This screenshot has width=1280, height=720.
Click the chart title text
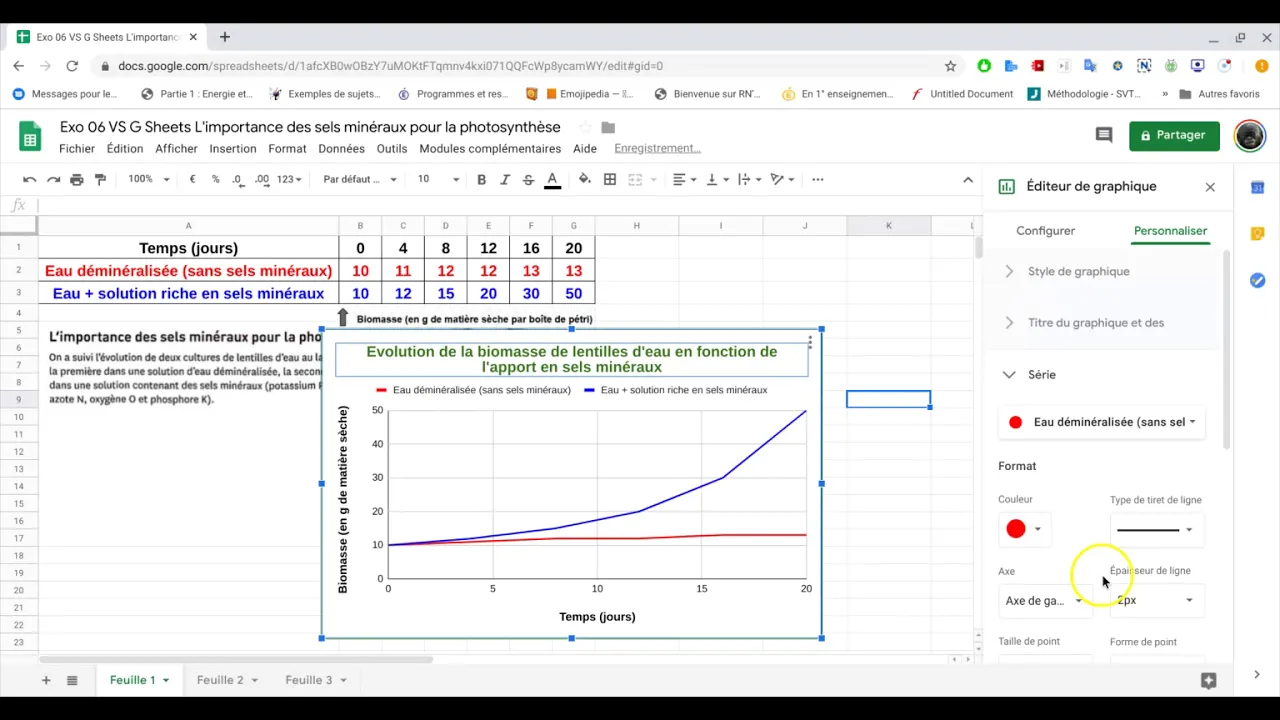[x=571, y=359]
